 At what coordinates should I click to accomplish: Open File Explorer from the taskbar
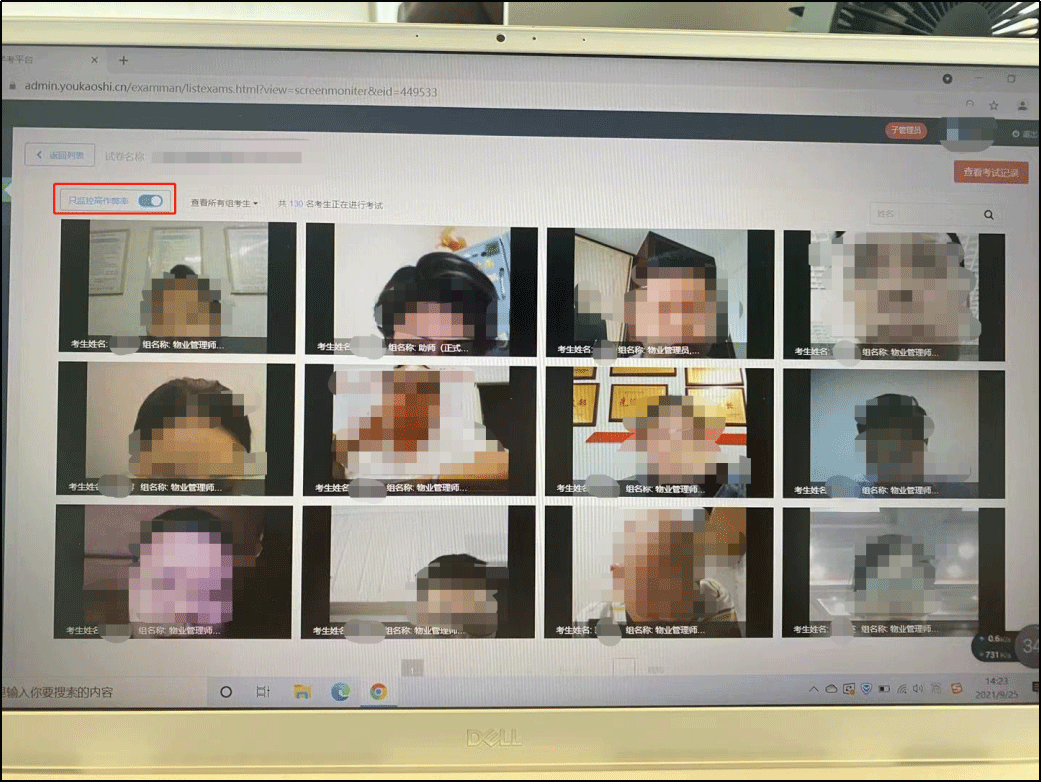[x=302, y=691]
